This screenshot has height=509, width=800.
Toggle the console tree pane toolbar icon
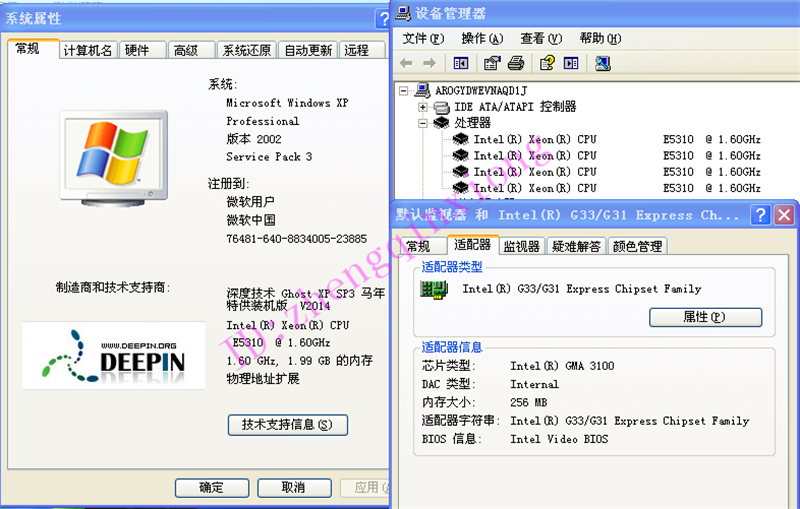tap(461, 63)
